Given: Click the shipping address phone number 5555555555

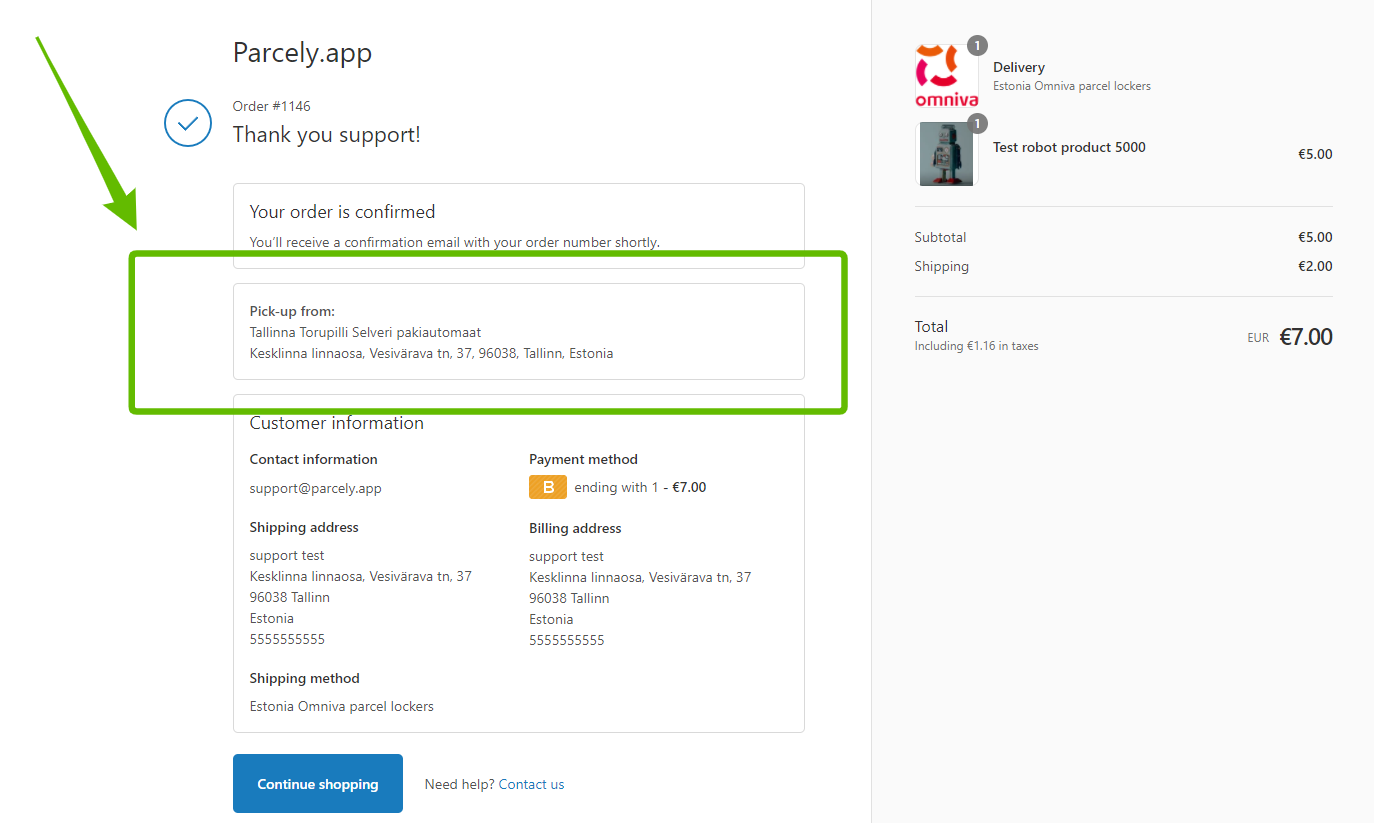Looking at the screenshot, I should tap(287, 639).
